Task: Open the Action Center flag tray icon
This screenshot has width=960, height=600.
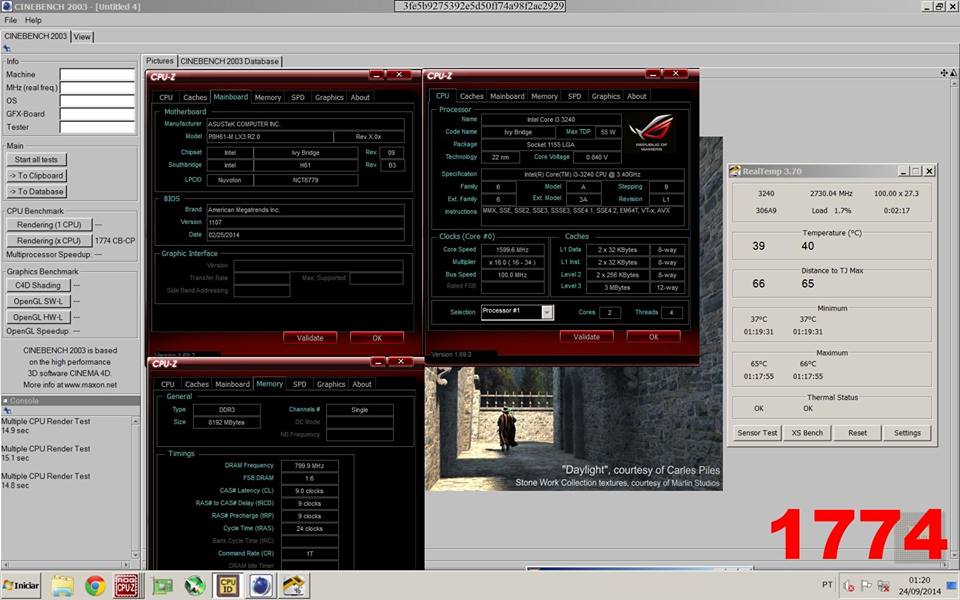Action: click(x=866, y=586)
